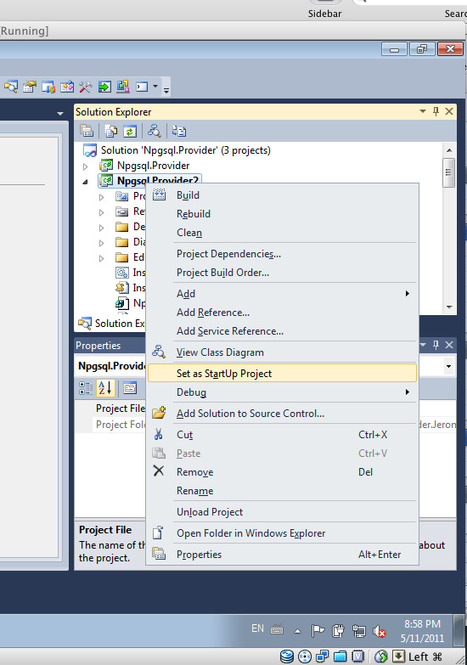Open the Object Browser toolbar icon

click(x=48, y=87)
